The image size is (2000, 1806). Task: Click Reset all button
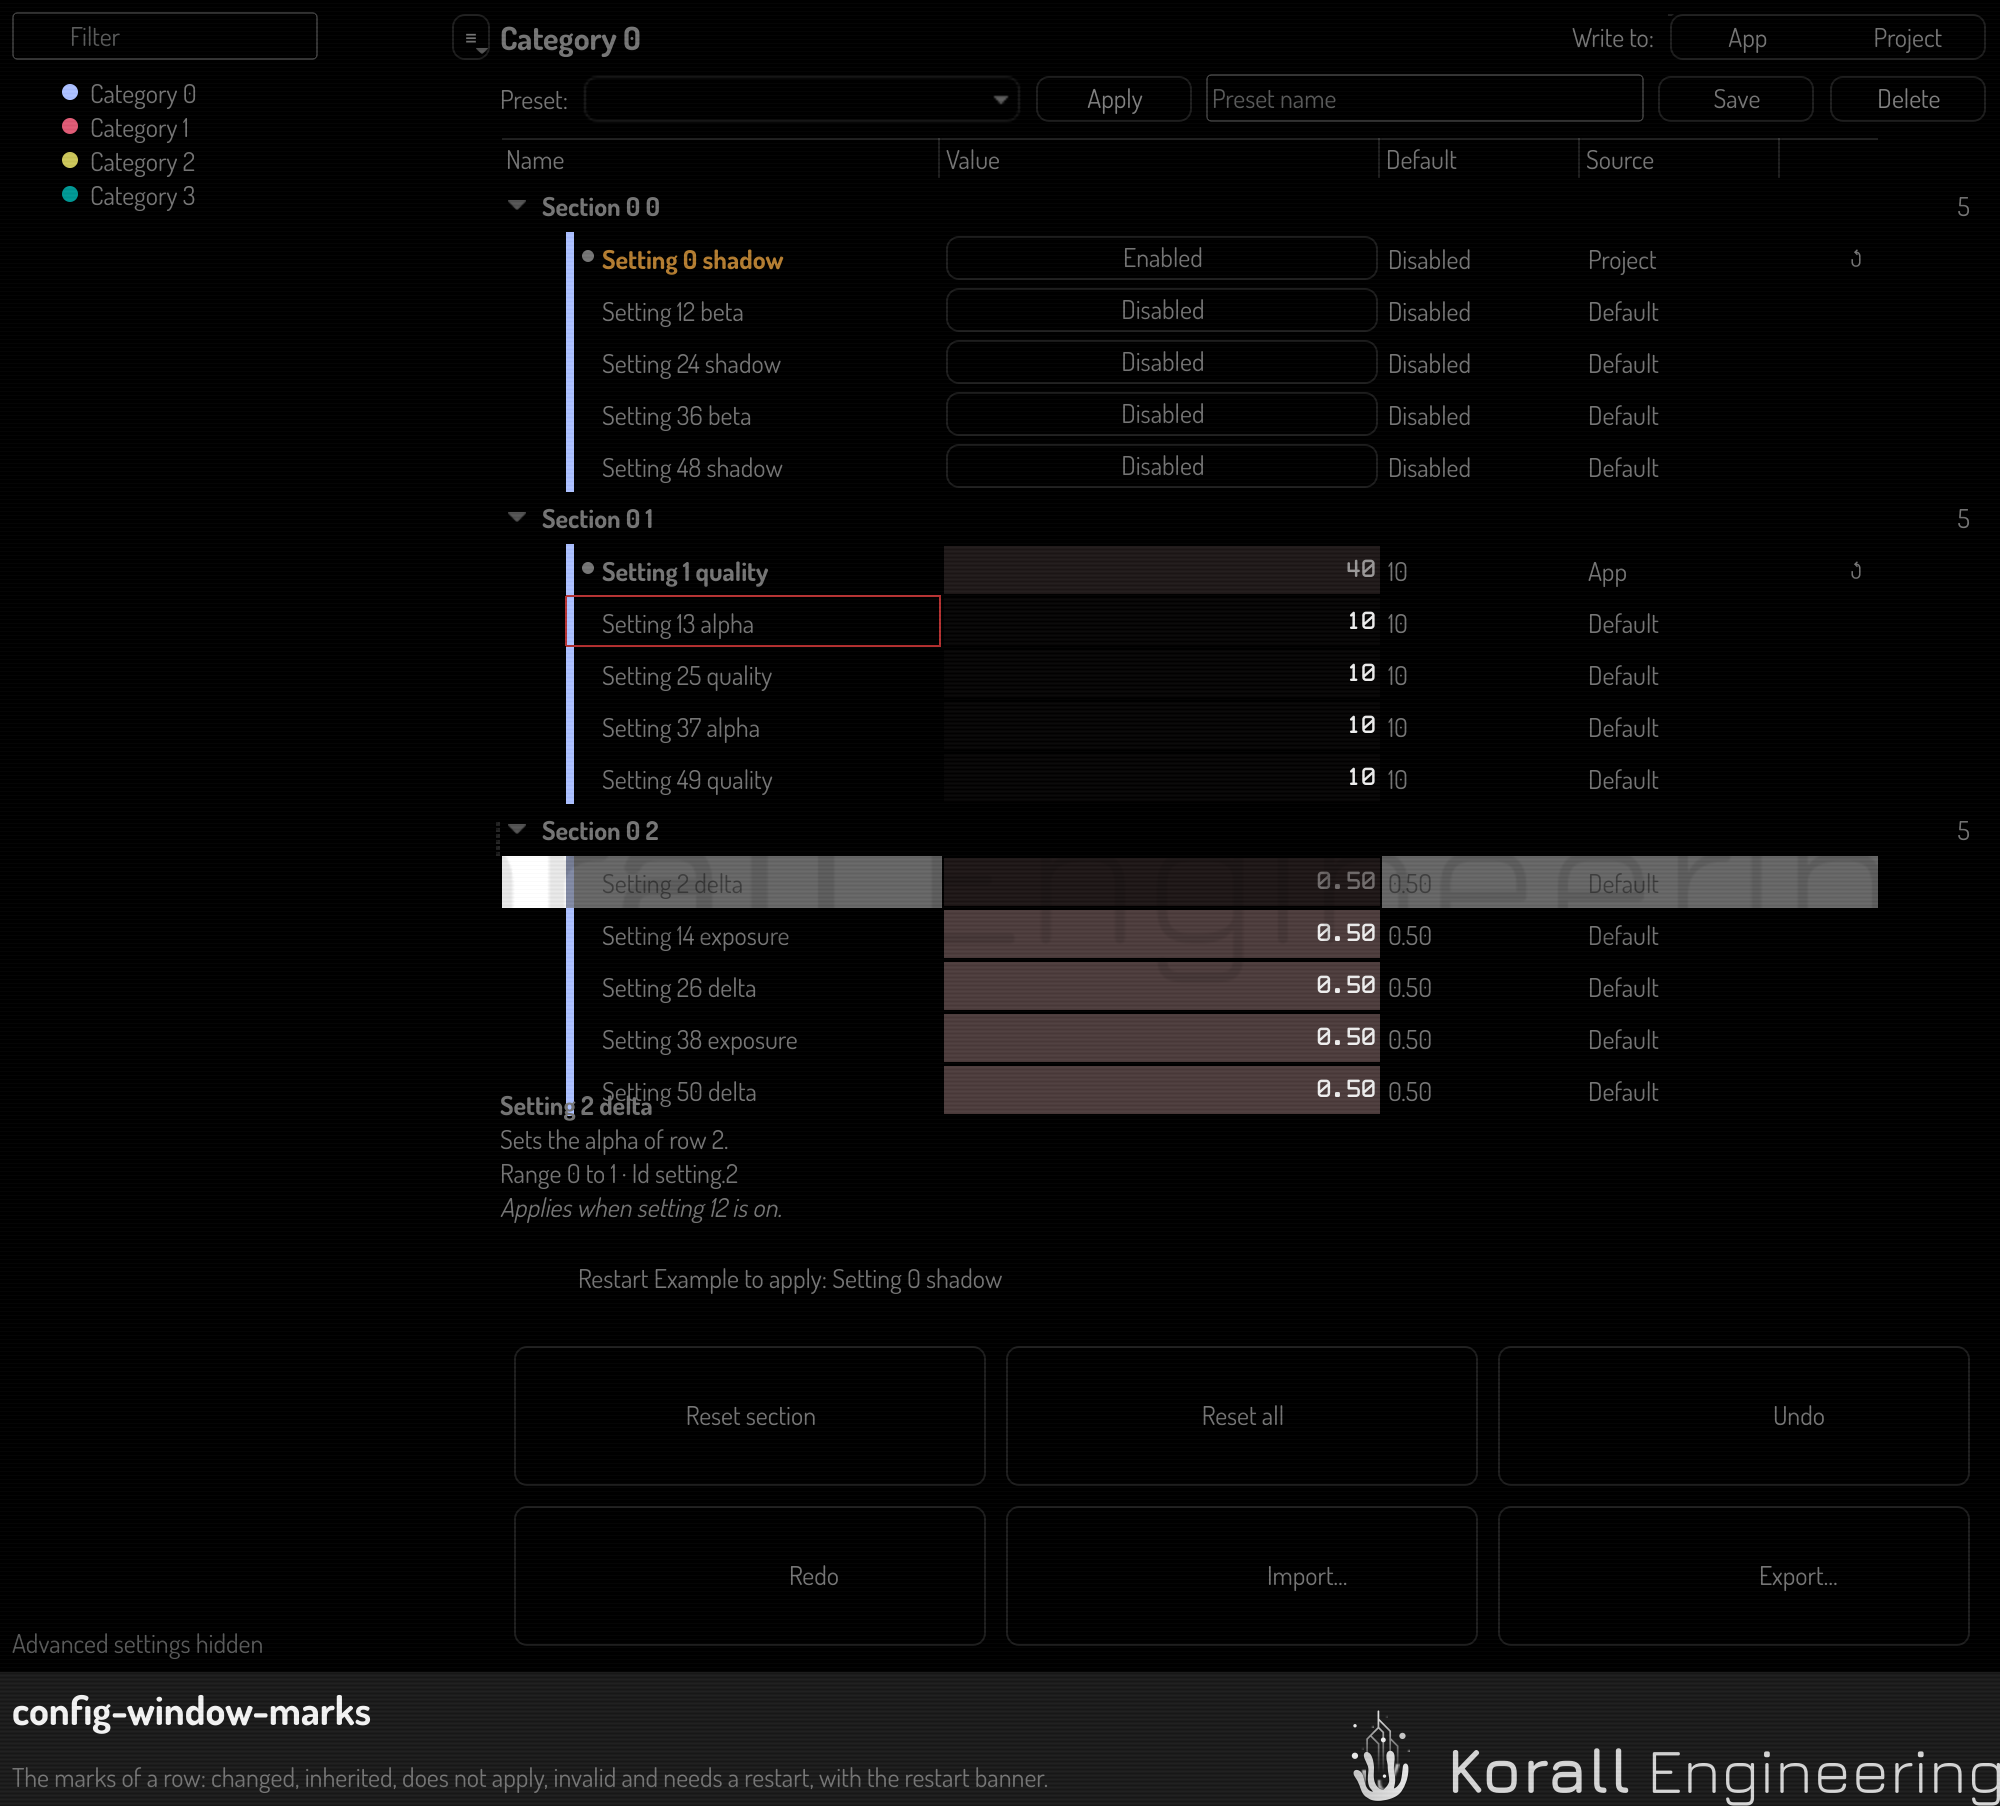pyautogui.click(x=1242, y=1416)
